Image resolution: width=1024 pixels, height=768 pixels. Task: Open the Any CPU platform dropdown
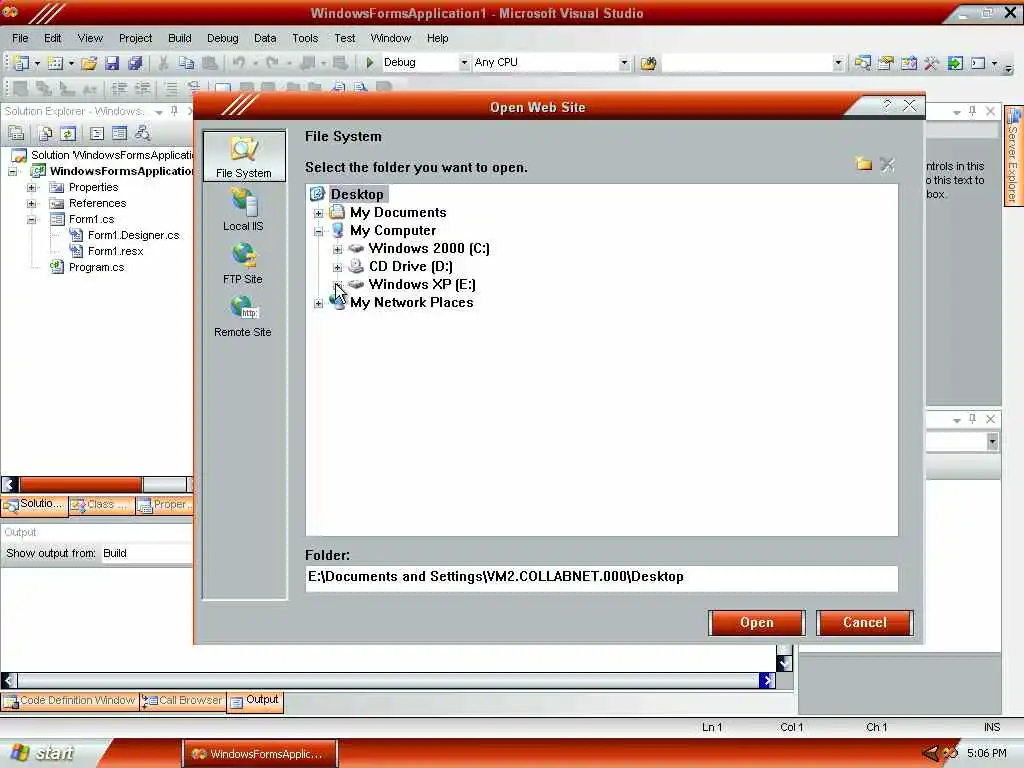pyautogui.click(x=624, y=63)
